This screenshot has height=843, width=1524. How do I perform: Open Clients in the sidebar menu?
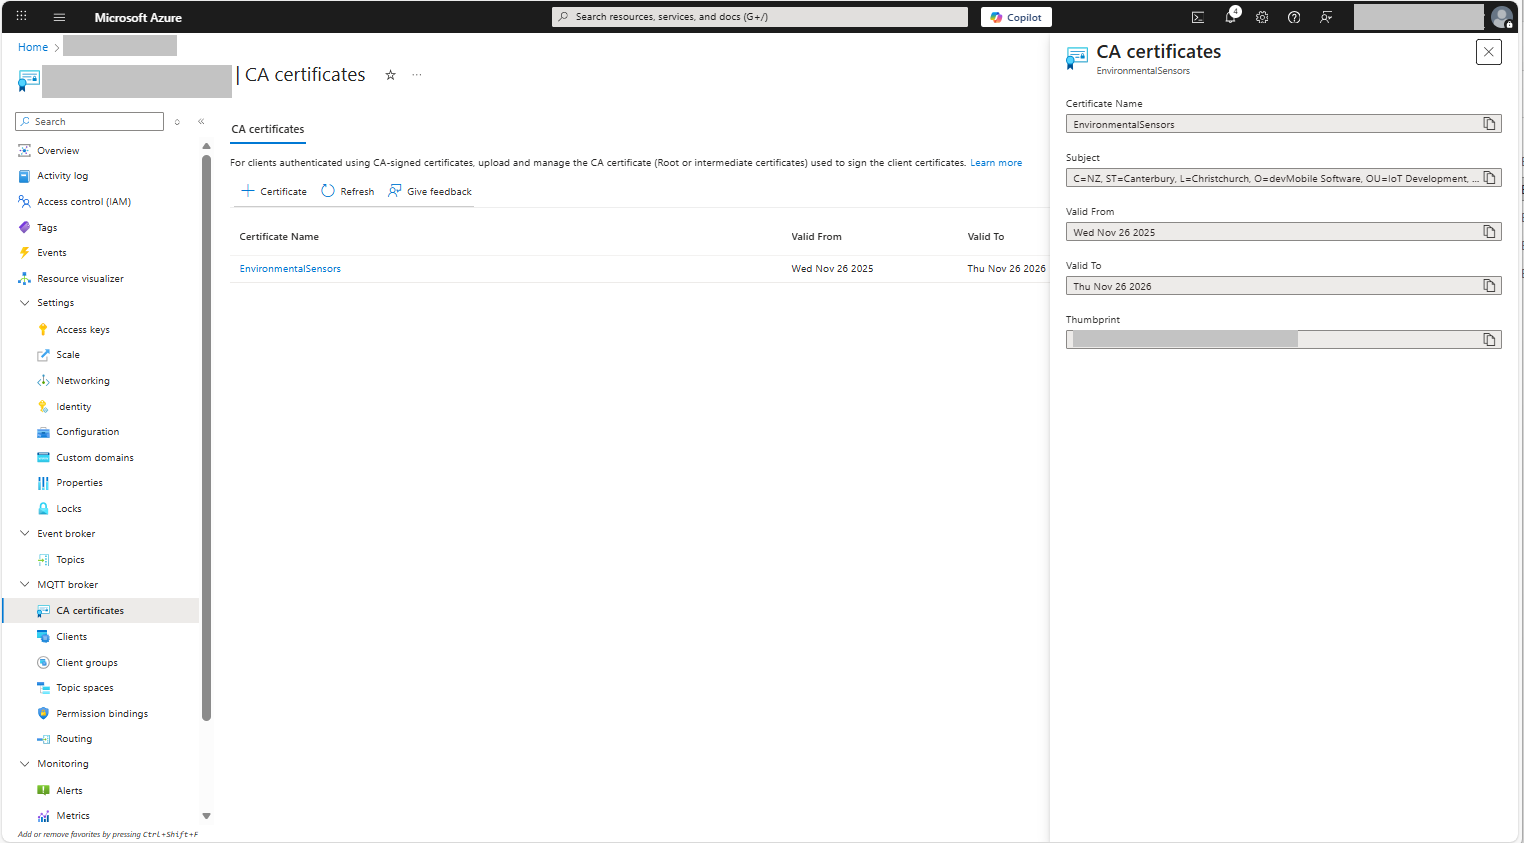pos(71,637)
